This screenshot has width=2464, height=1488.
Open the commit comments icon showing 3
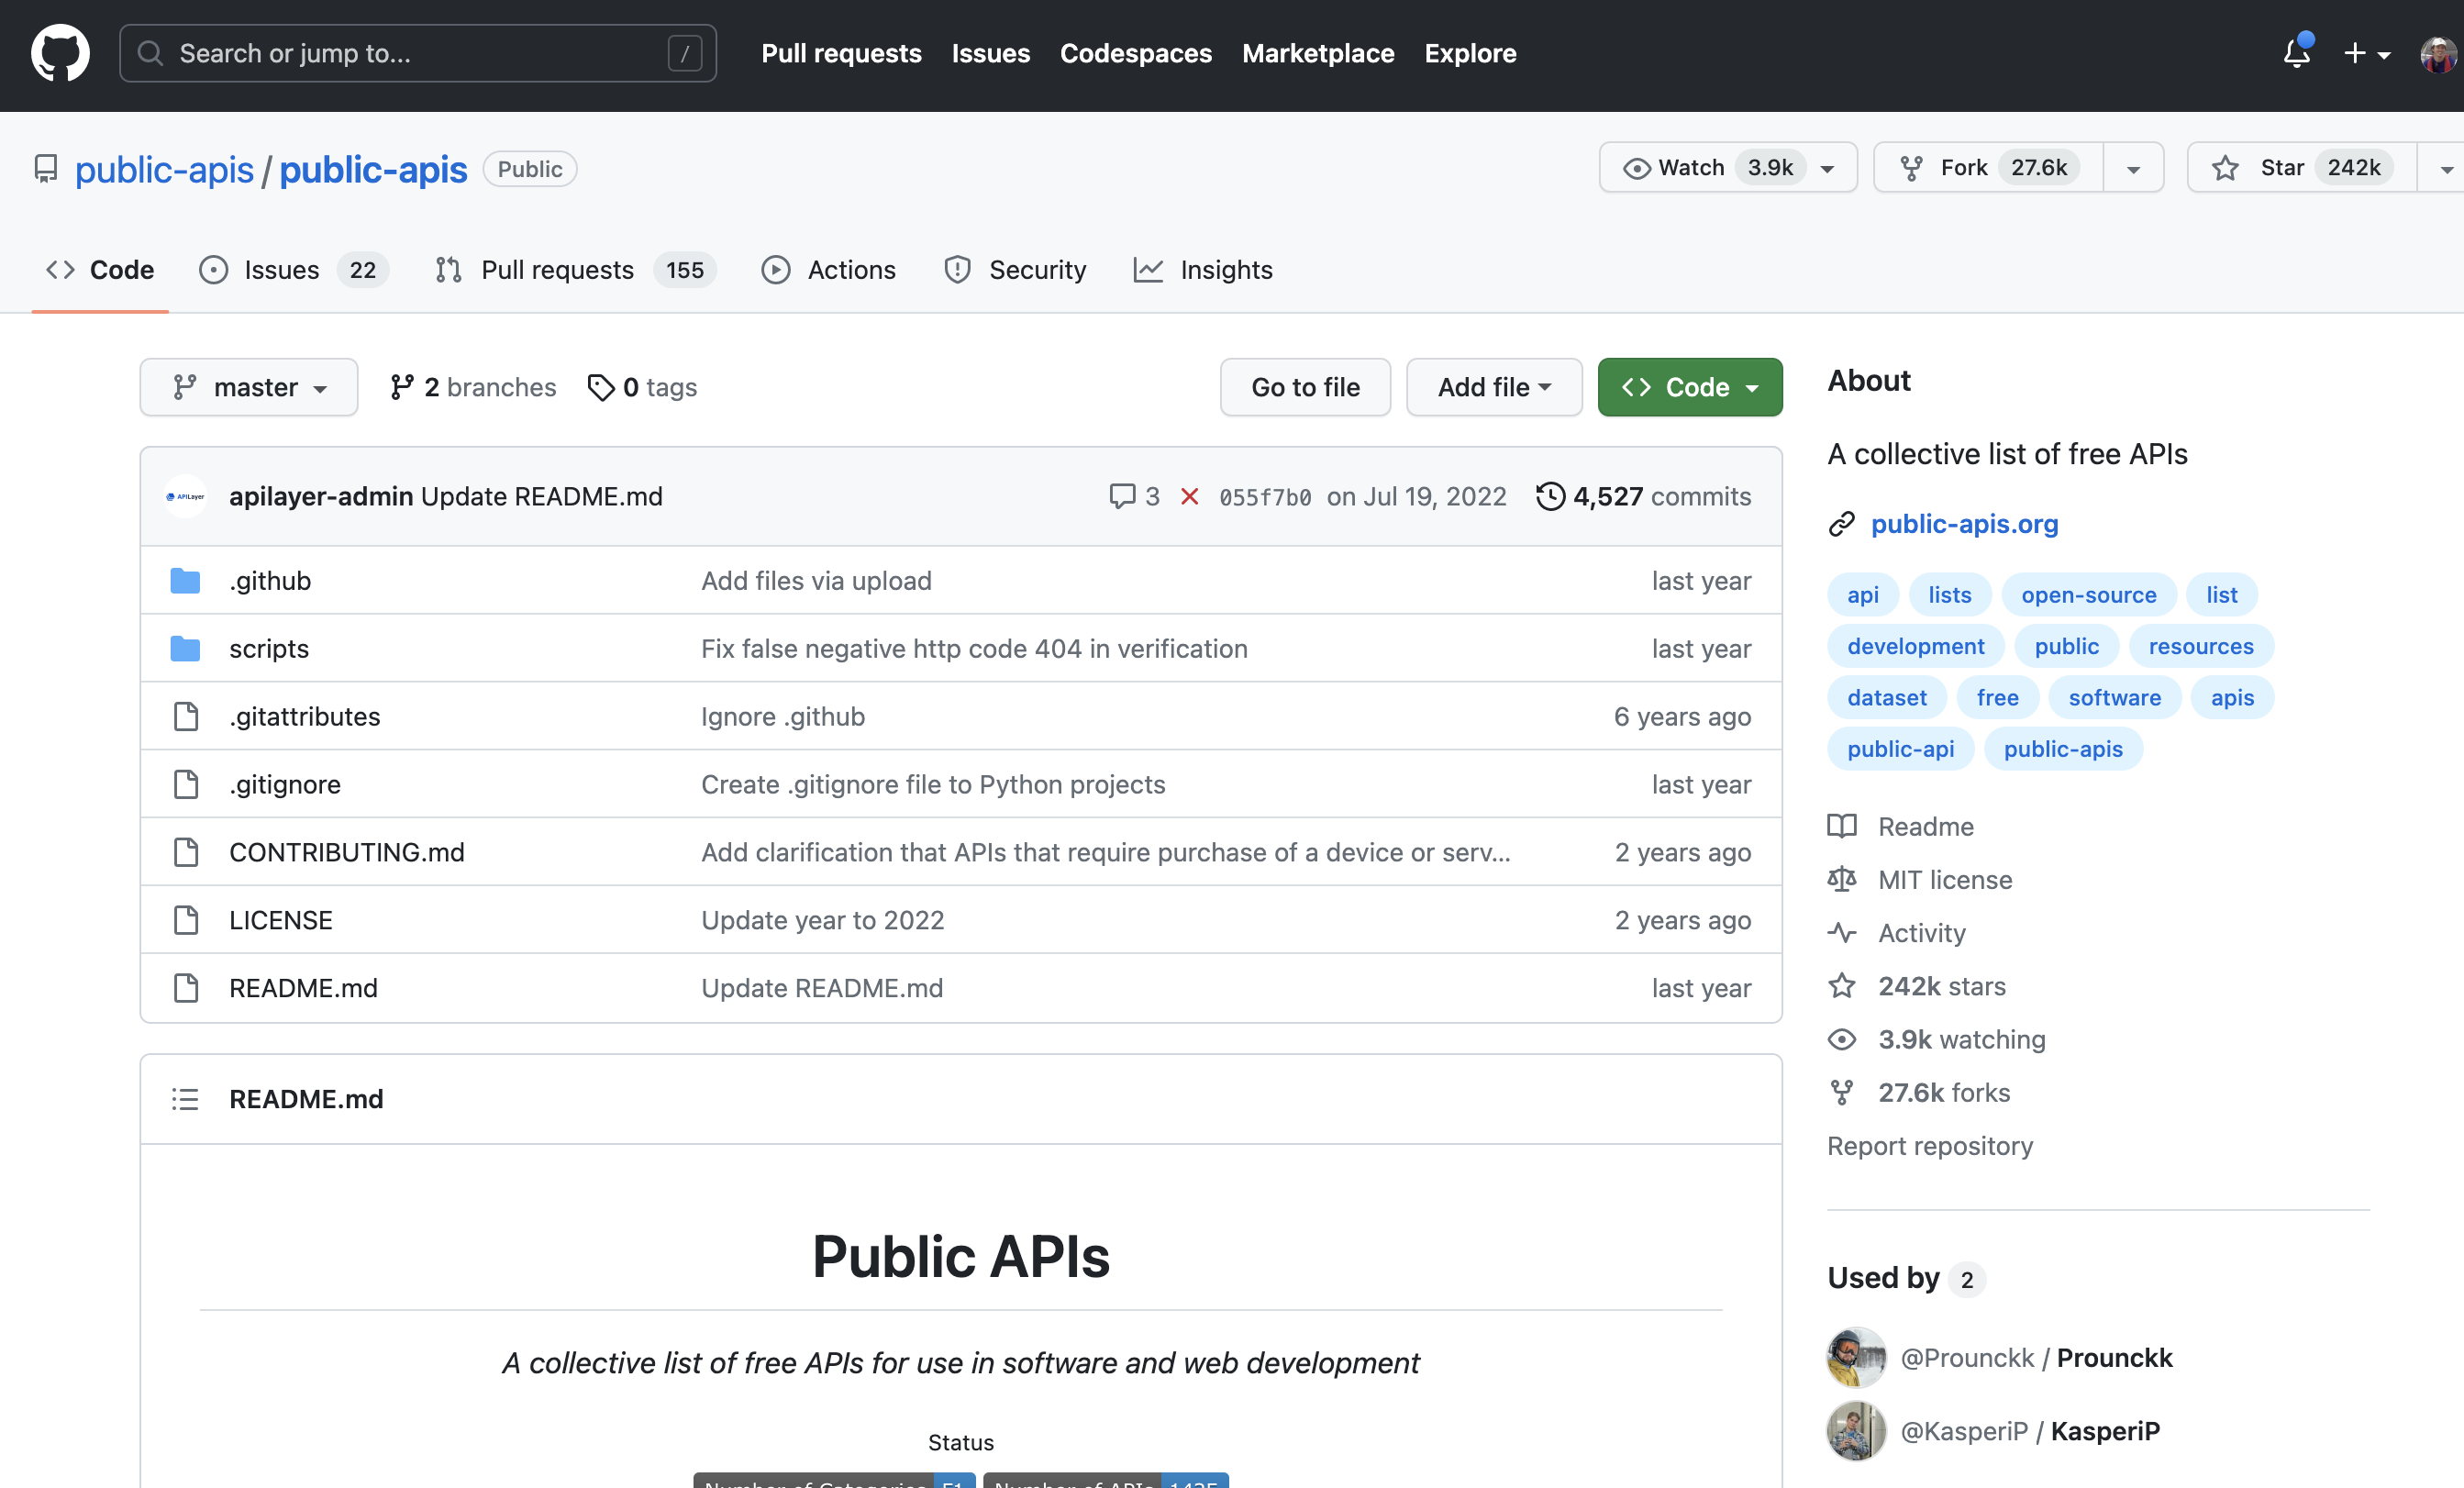click(1135, 496)
